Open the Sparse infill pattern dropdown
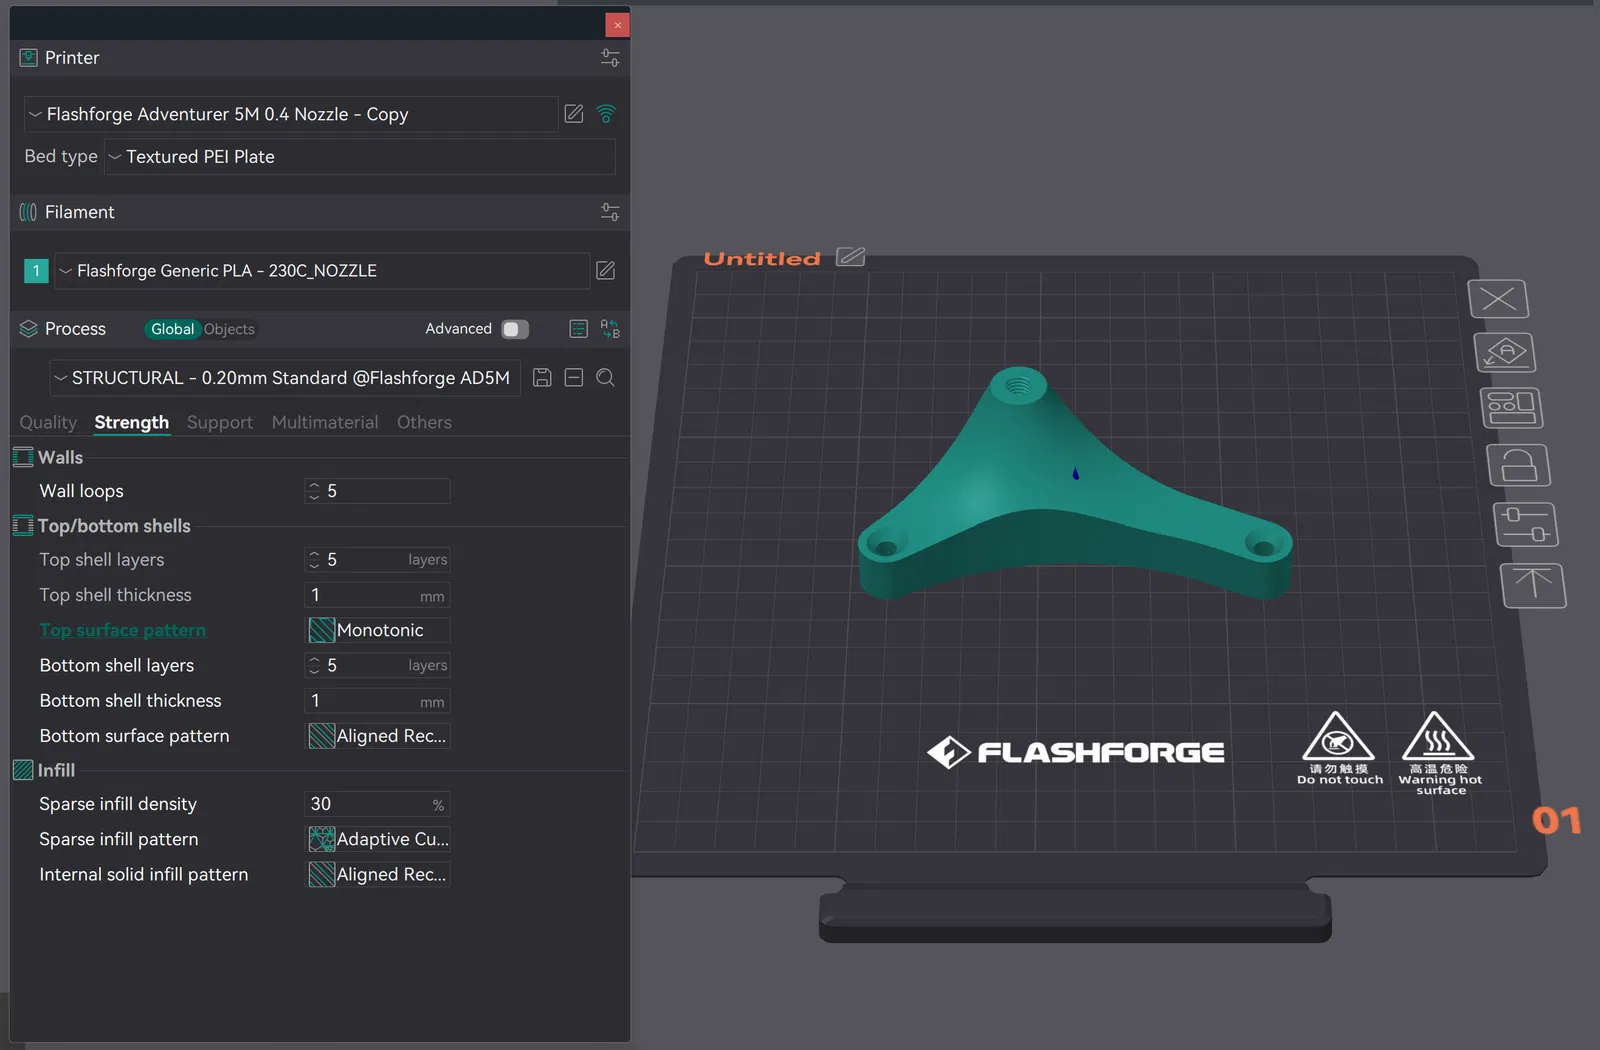This screenshot has width=1600, height=1050. pos(377,839)
